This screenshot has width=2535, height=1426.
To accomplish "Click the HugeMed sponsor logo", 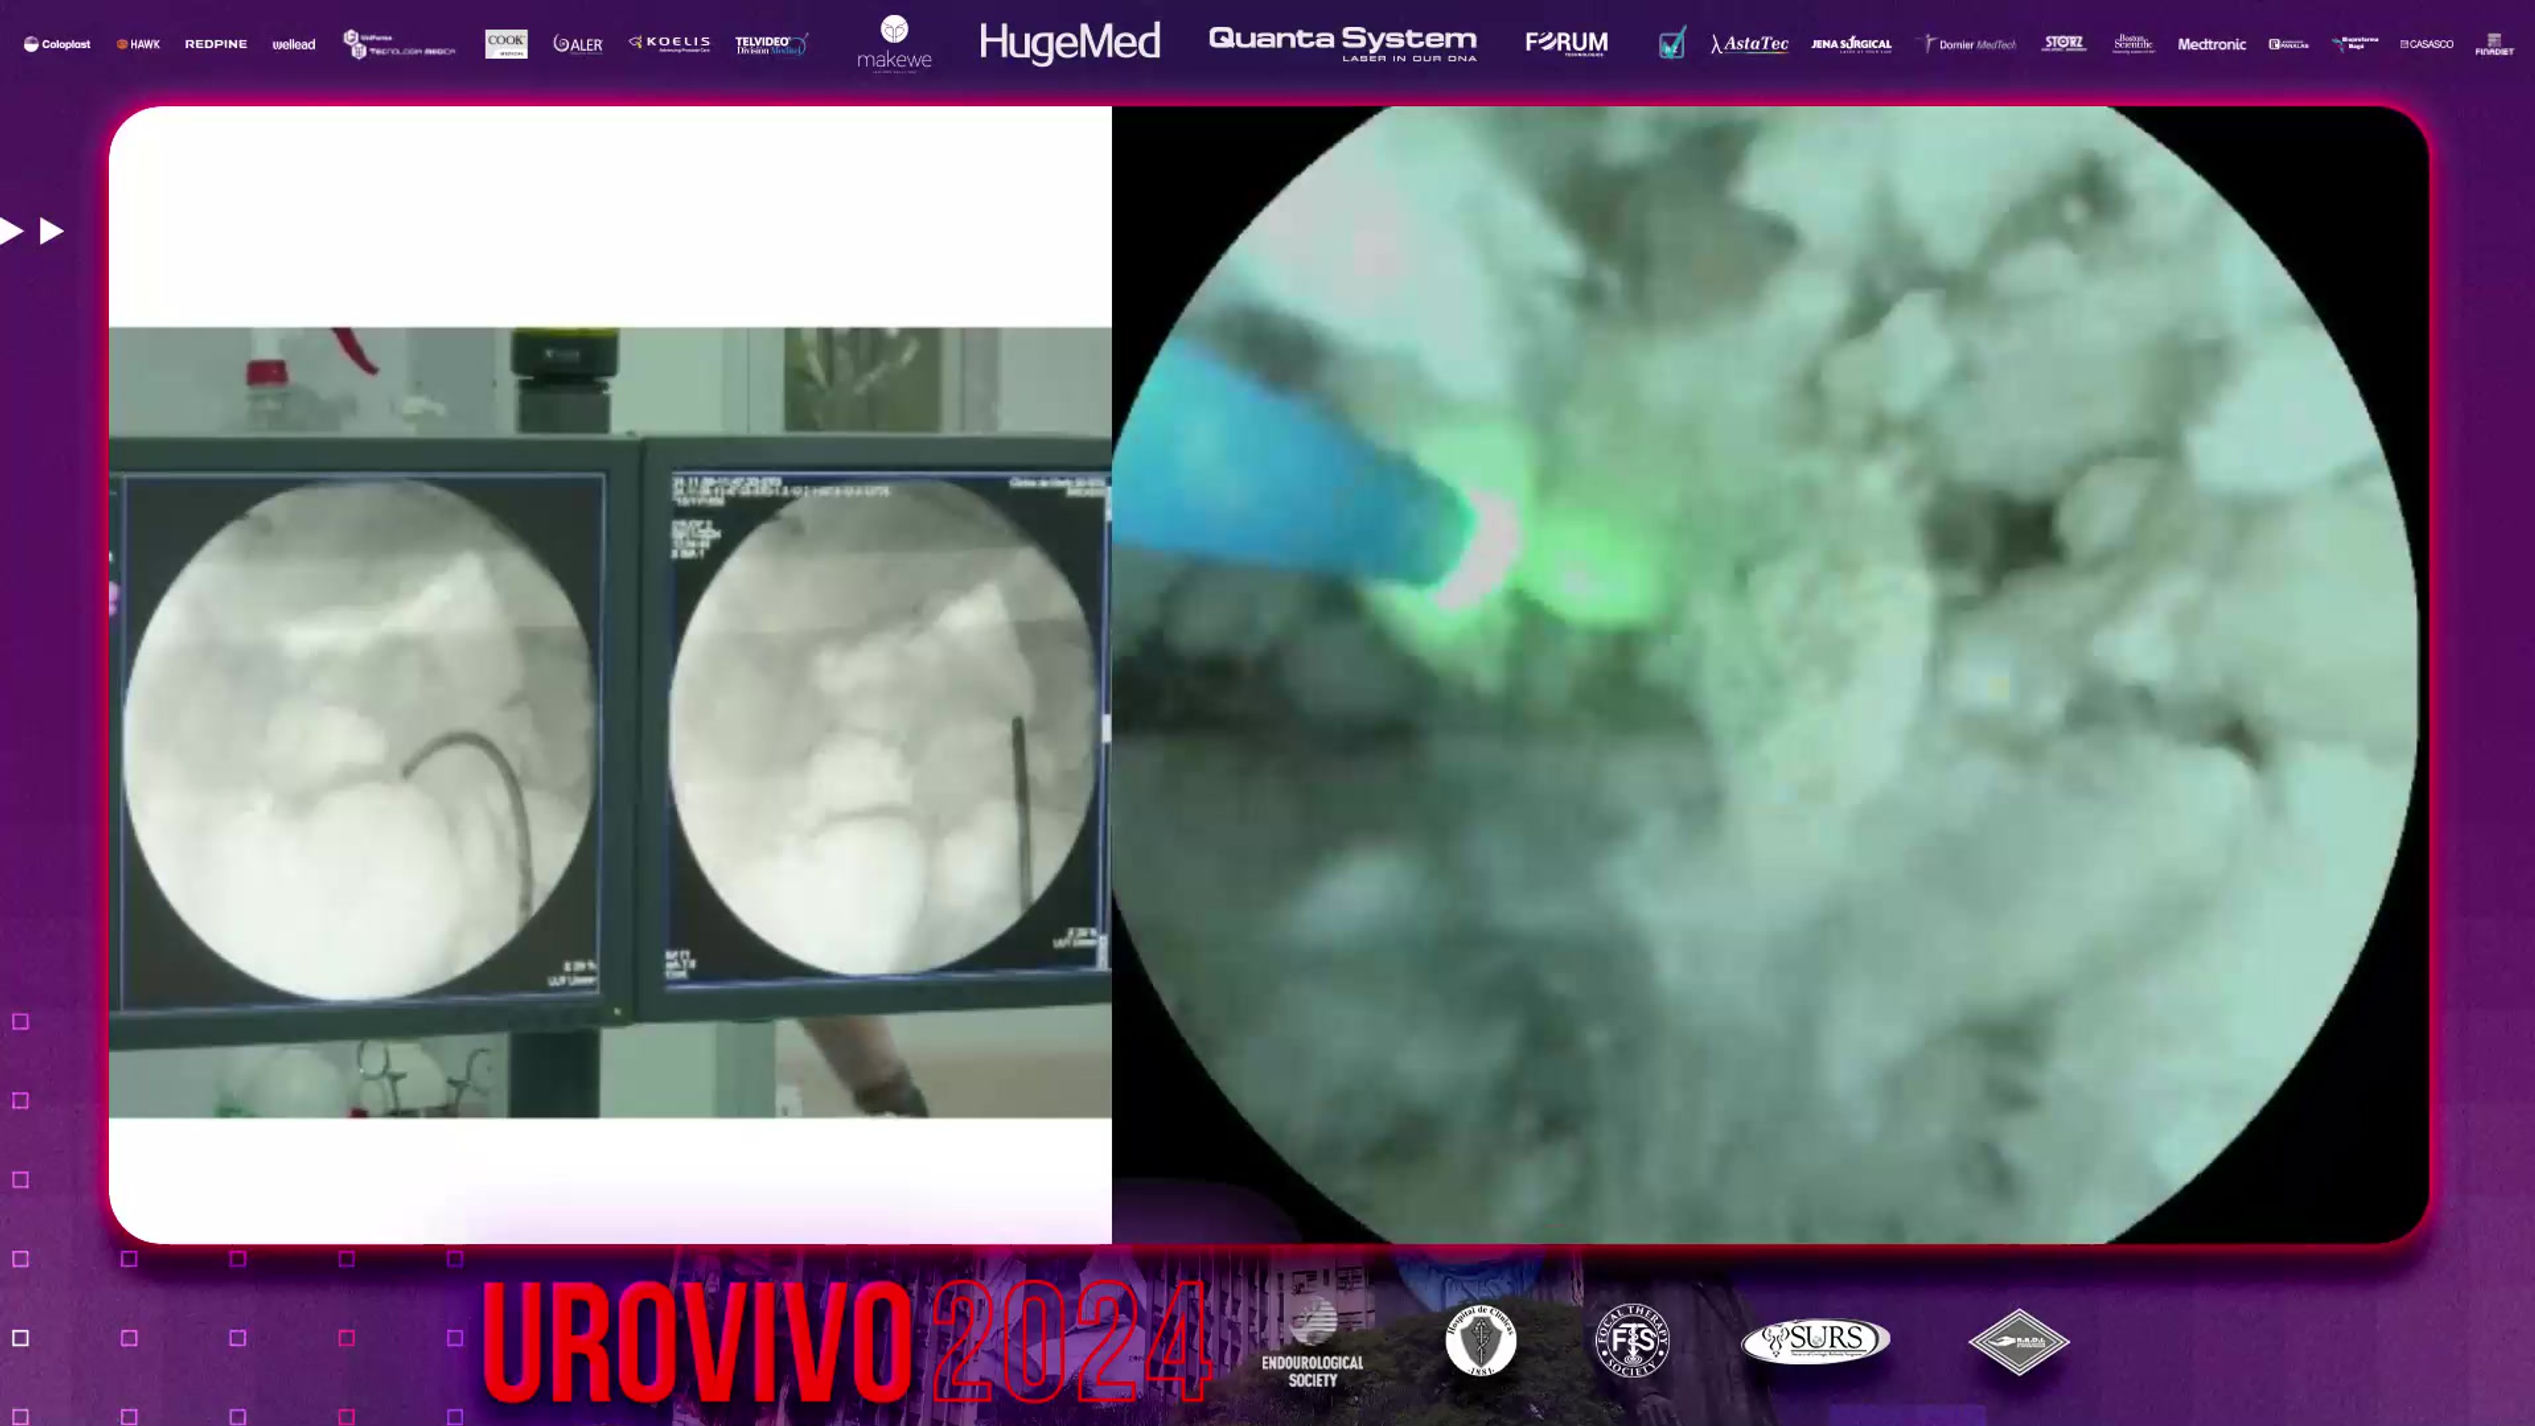I will 1070,42.
